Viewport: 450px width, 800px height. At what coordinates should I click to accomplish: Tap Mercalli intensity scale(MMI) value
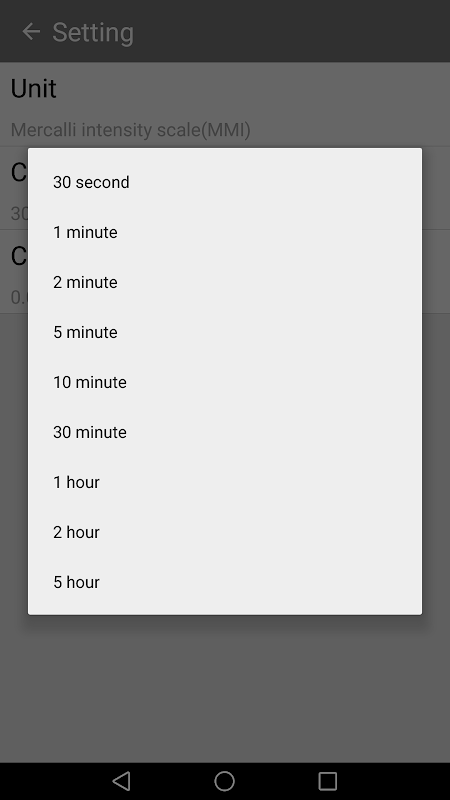(x=131, y=130)
